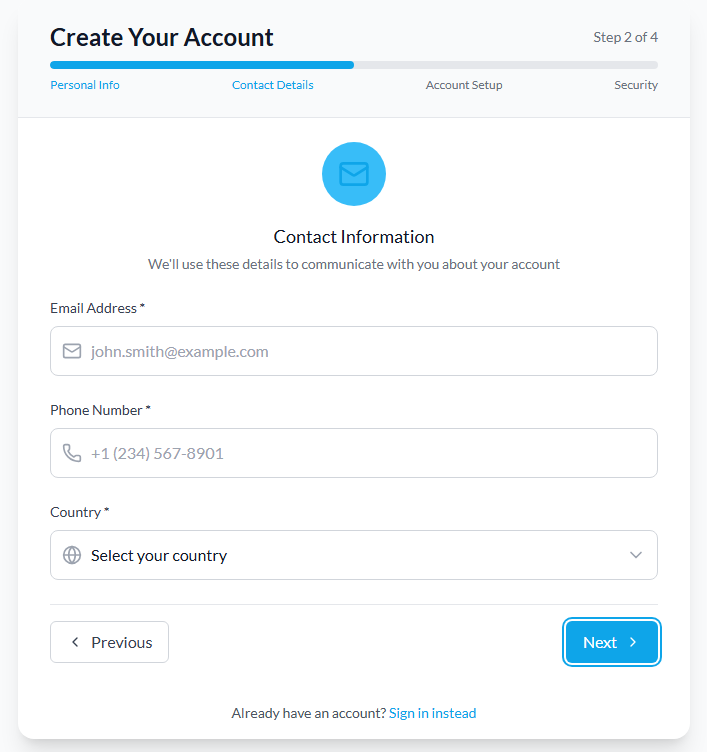Go back with the Previous button

(x=109, y=642)
